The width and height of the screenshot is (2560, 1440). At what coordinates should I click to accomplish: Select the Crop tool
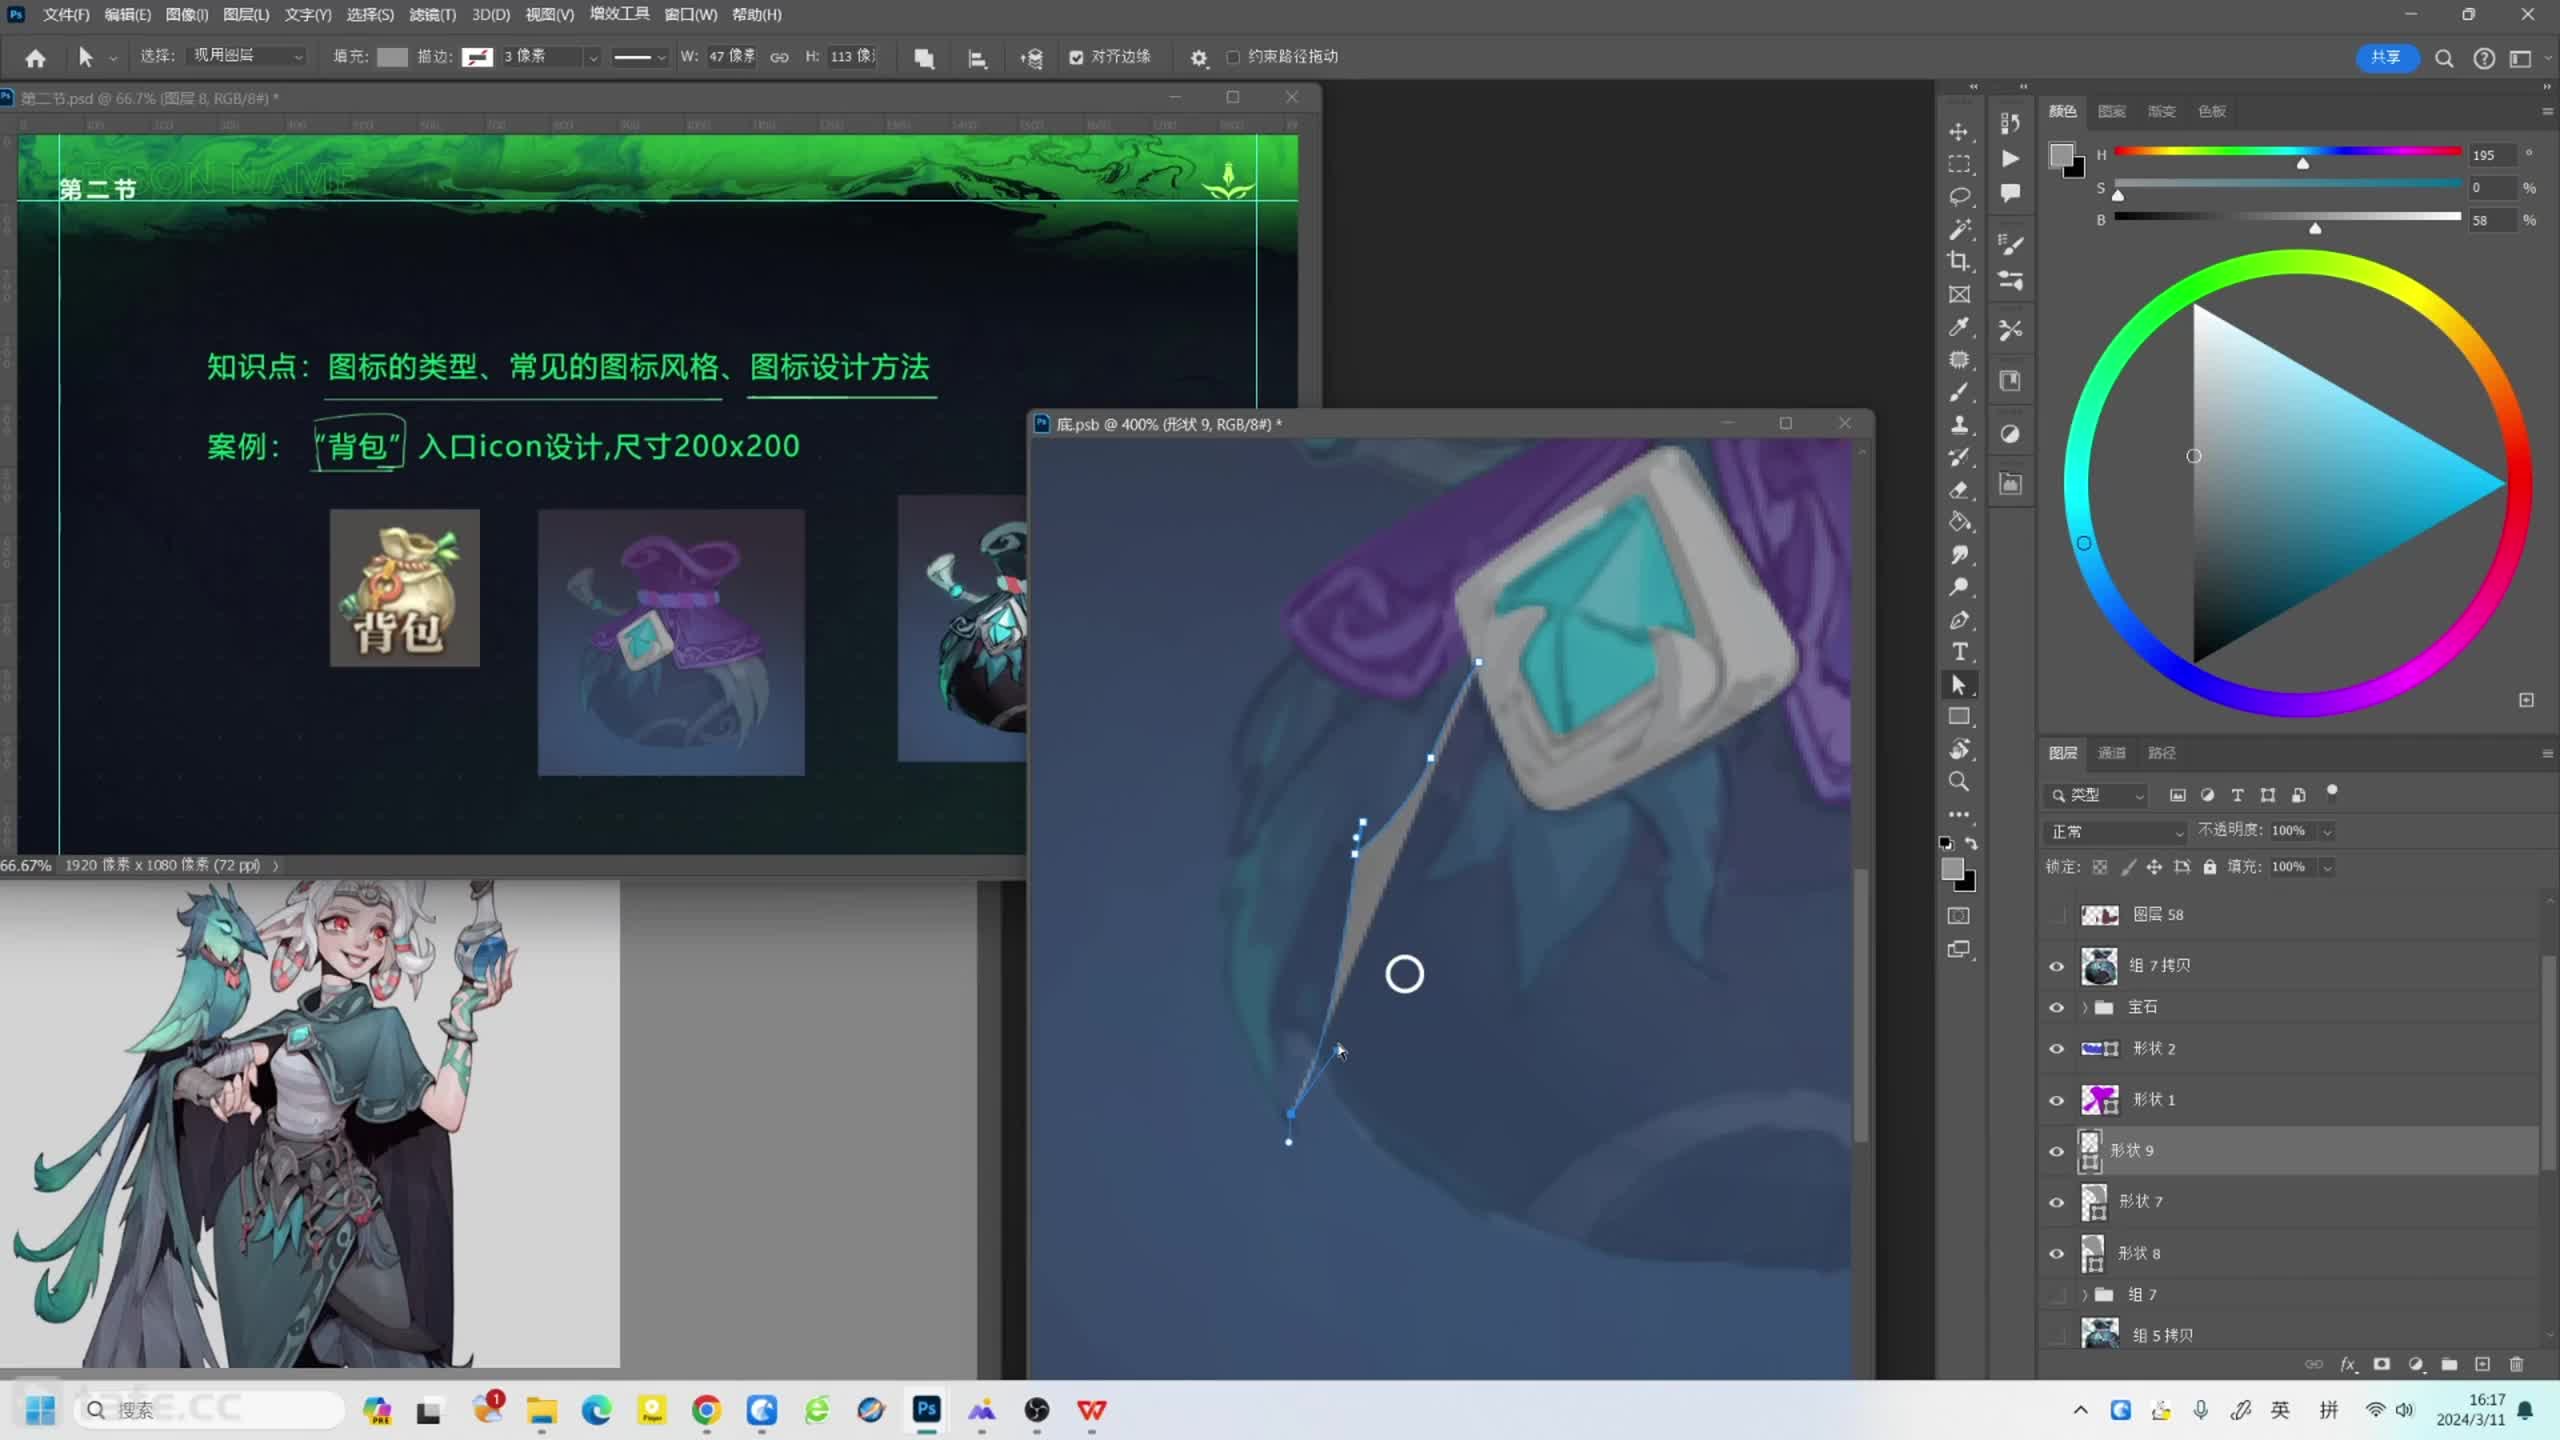coord(1959,261)
